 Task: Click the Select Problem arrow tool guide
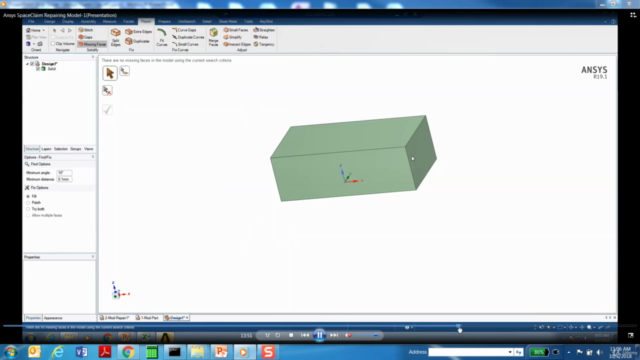point(110,73)
